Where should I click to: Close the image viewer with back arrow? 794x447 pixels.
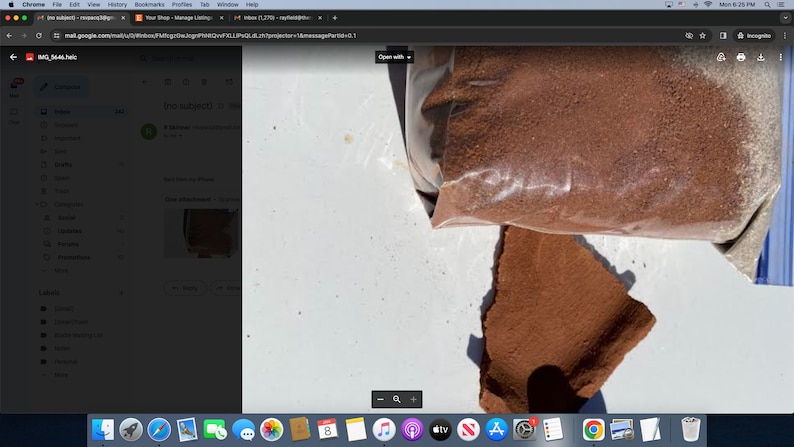coord(13,57)
